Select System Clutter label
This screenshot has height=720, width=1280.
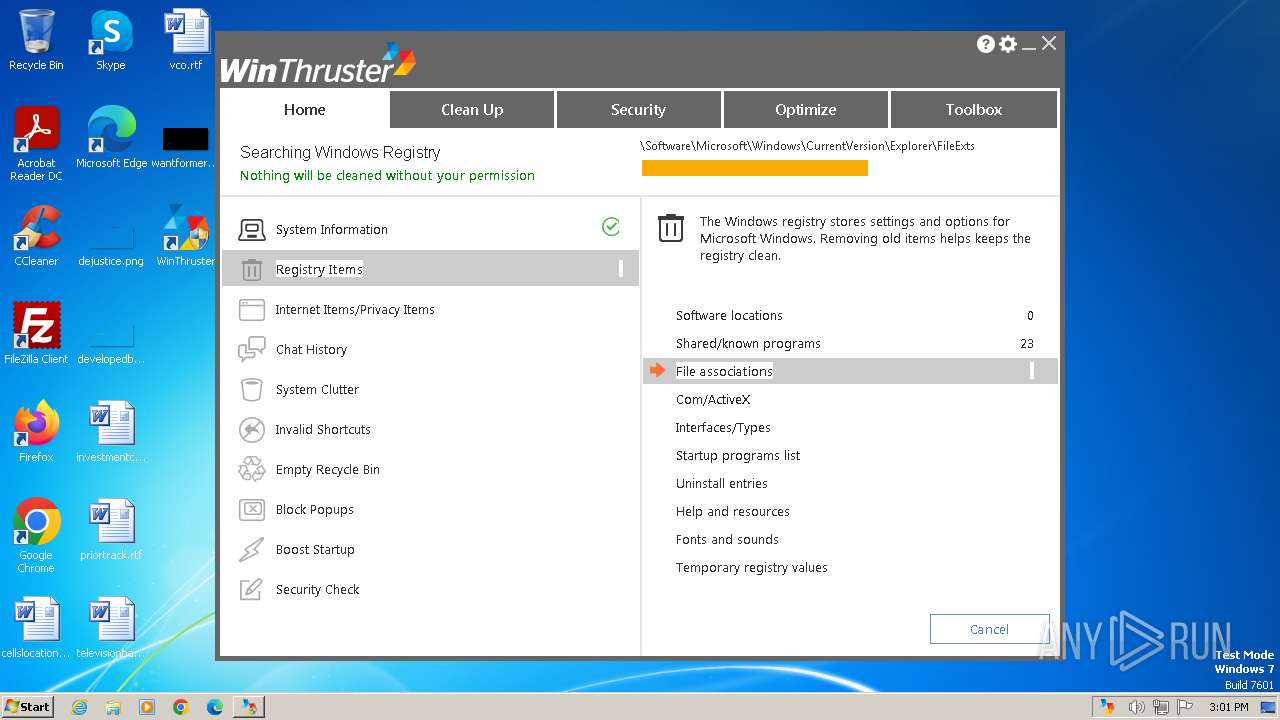[317, 390]
